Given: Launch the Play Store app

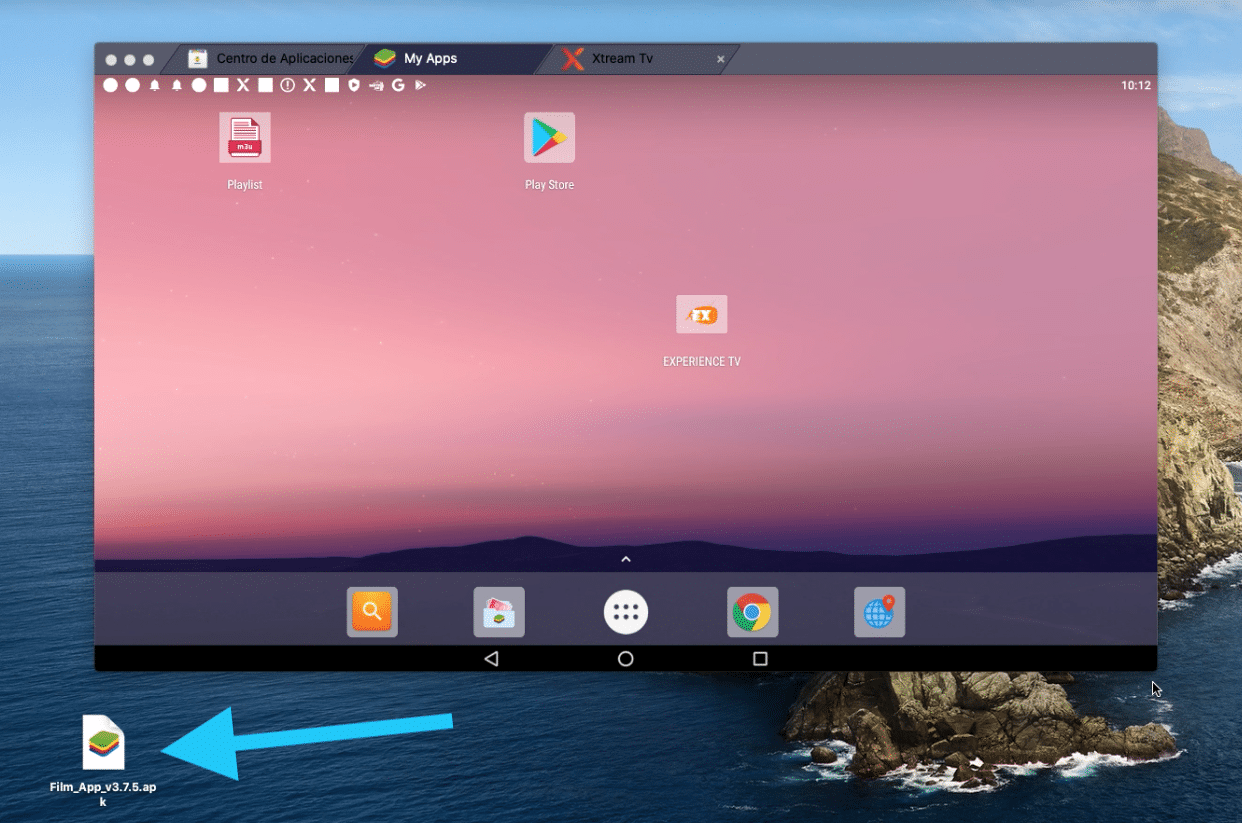Looking at the screenshot, I should pos(549,137).
